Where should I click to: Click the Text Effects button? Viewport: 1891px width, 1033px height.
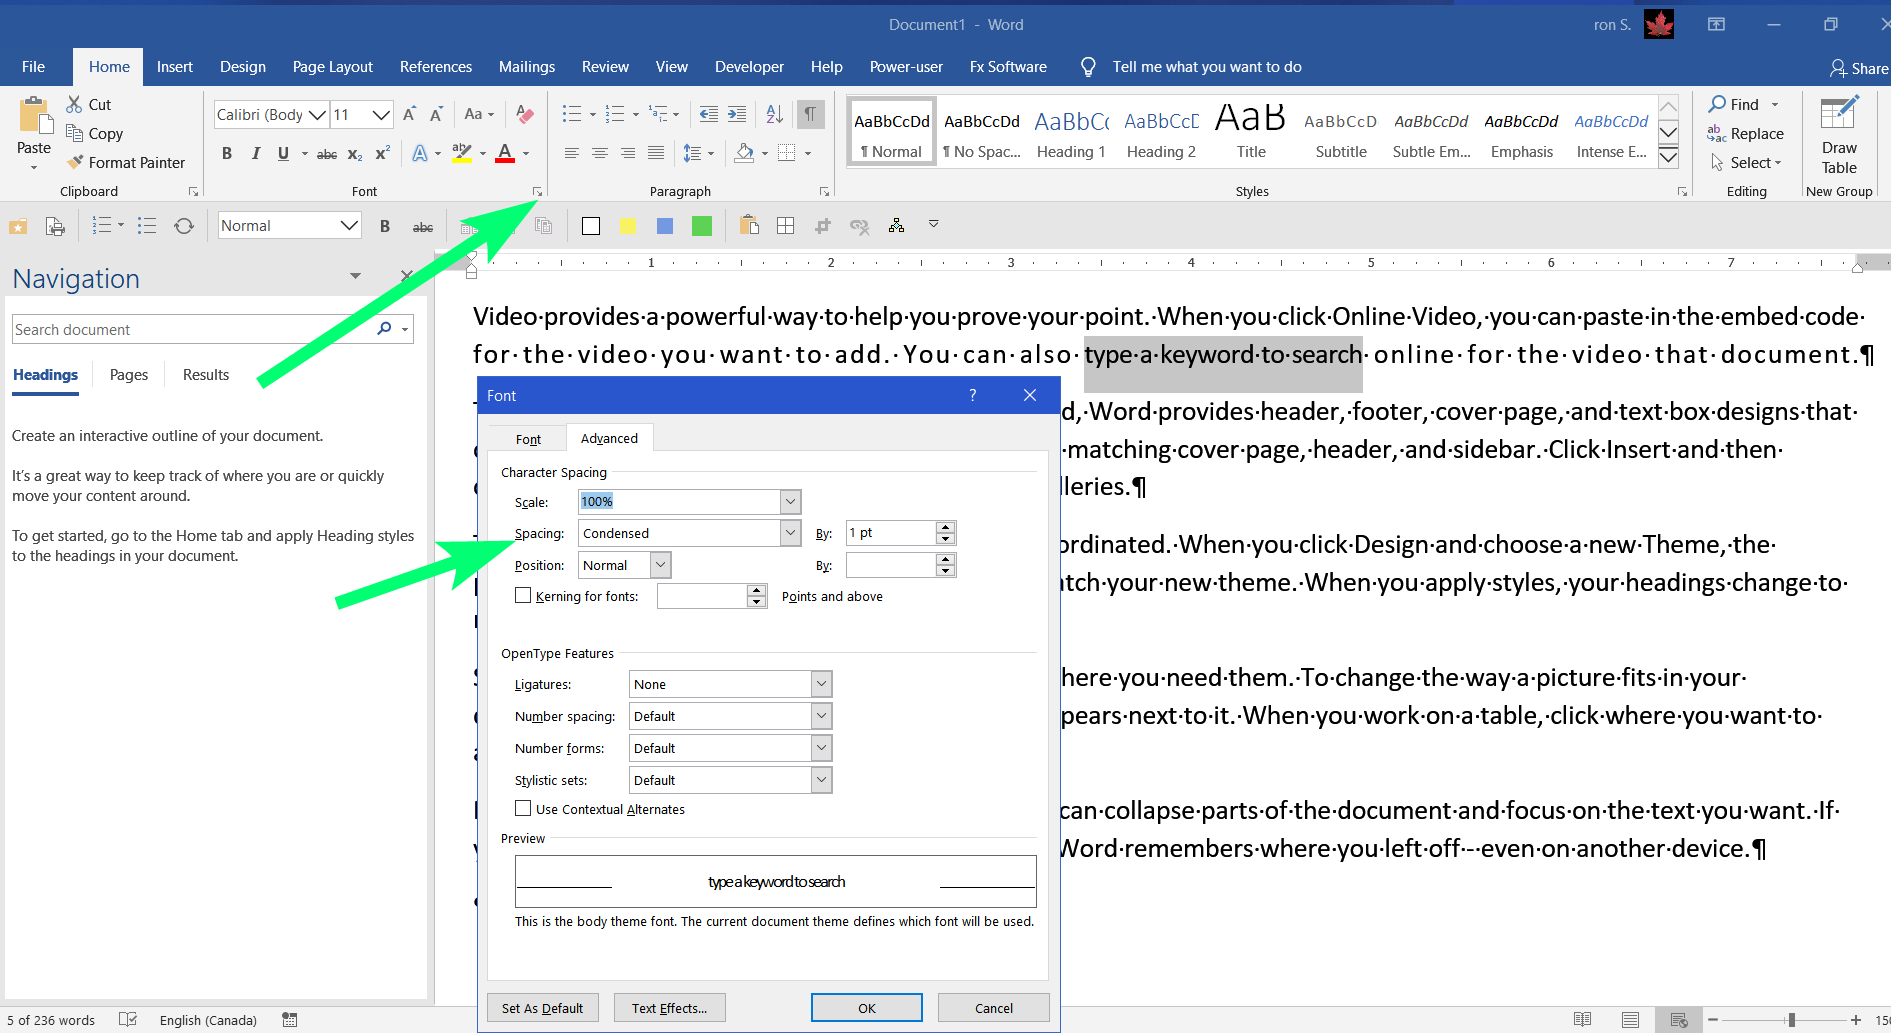click(x=669, y=1008)
